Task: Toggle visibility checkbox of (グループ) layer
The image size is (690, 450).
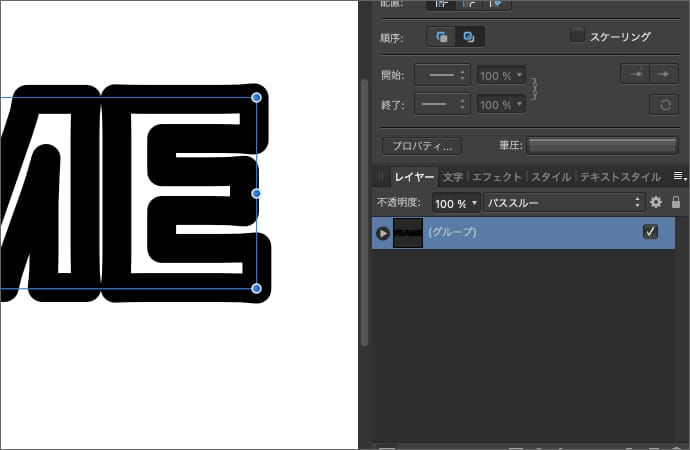Action: [651, 232]
